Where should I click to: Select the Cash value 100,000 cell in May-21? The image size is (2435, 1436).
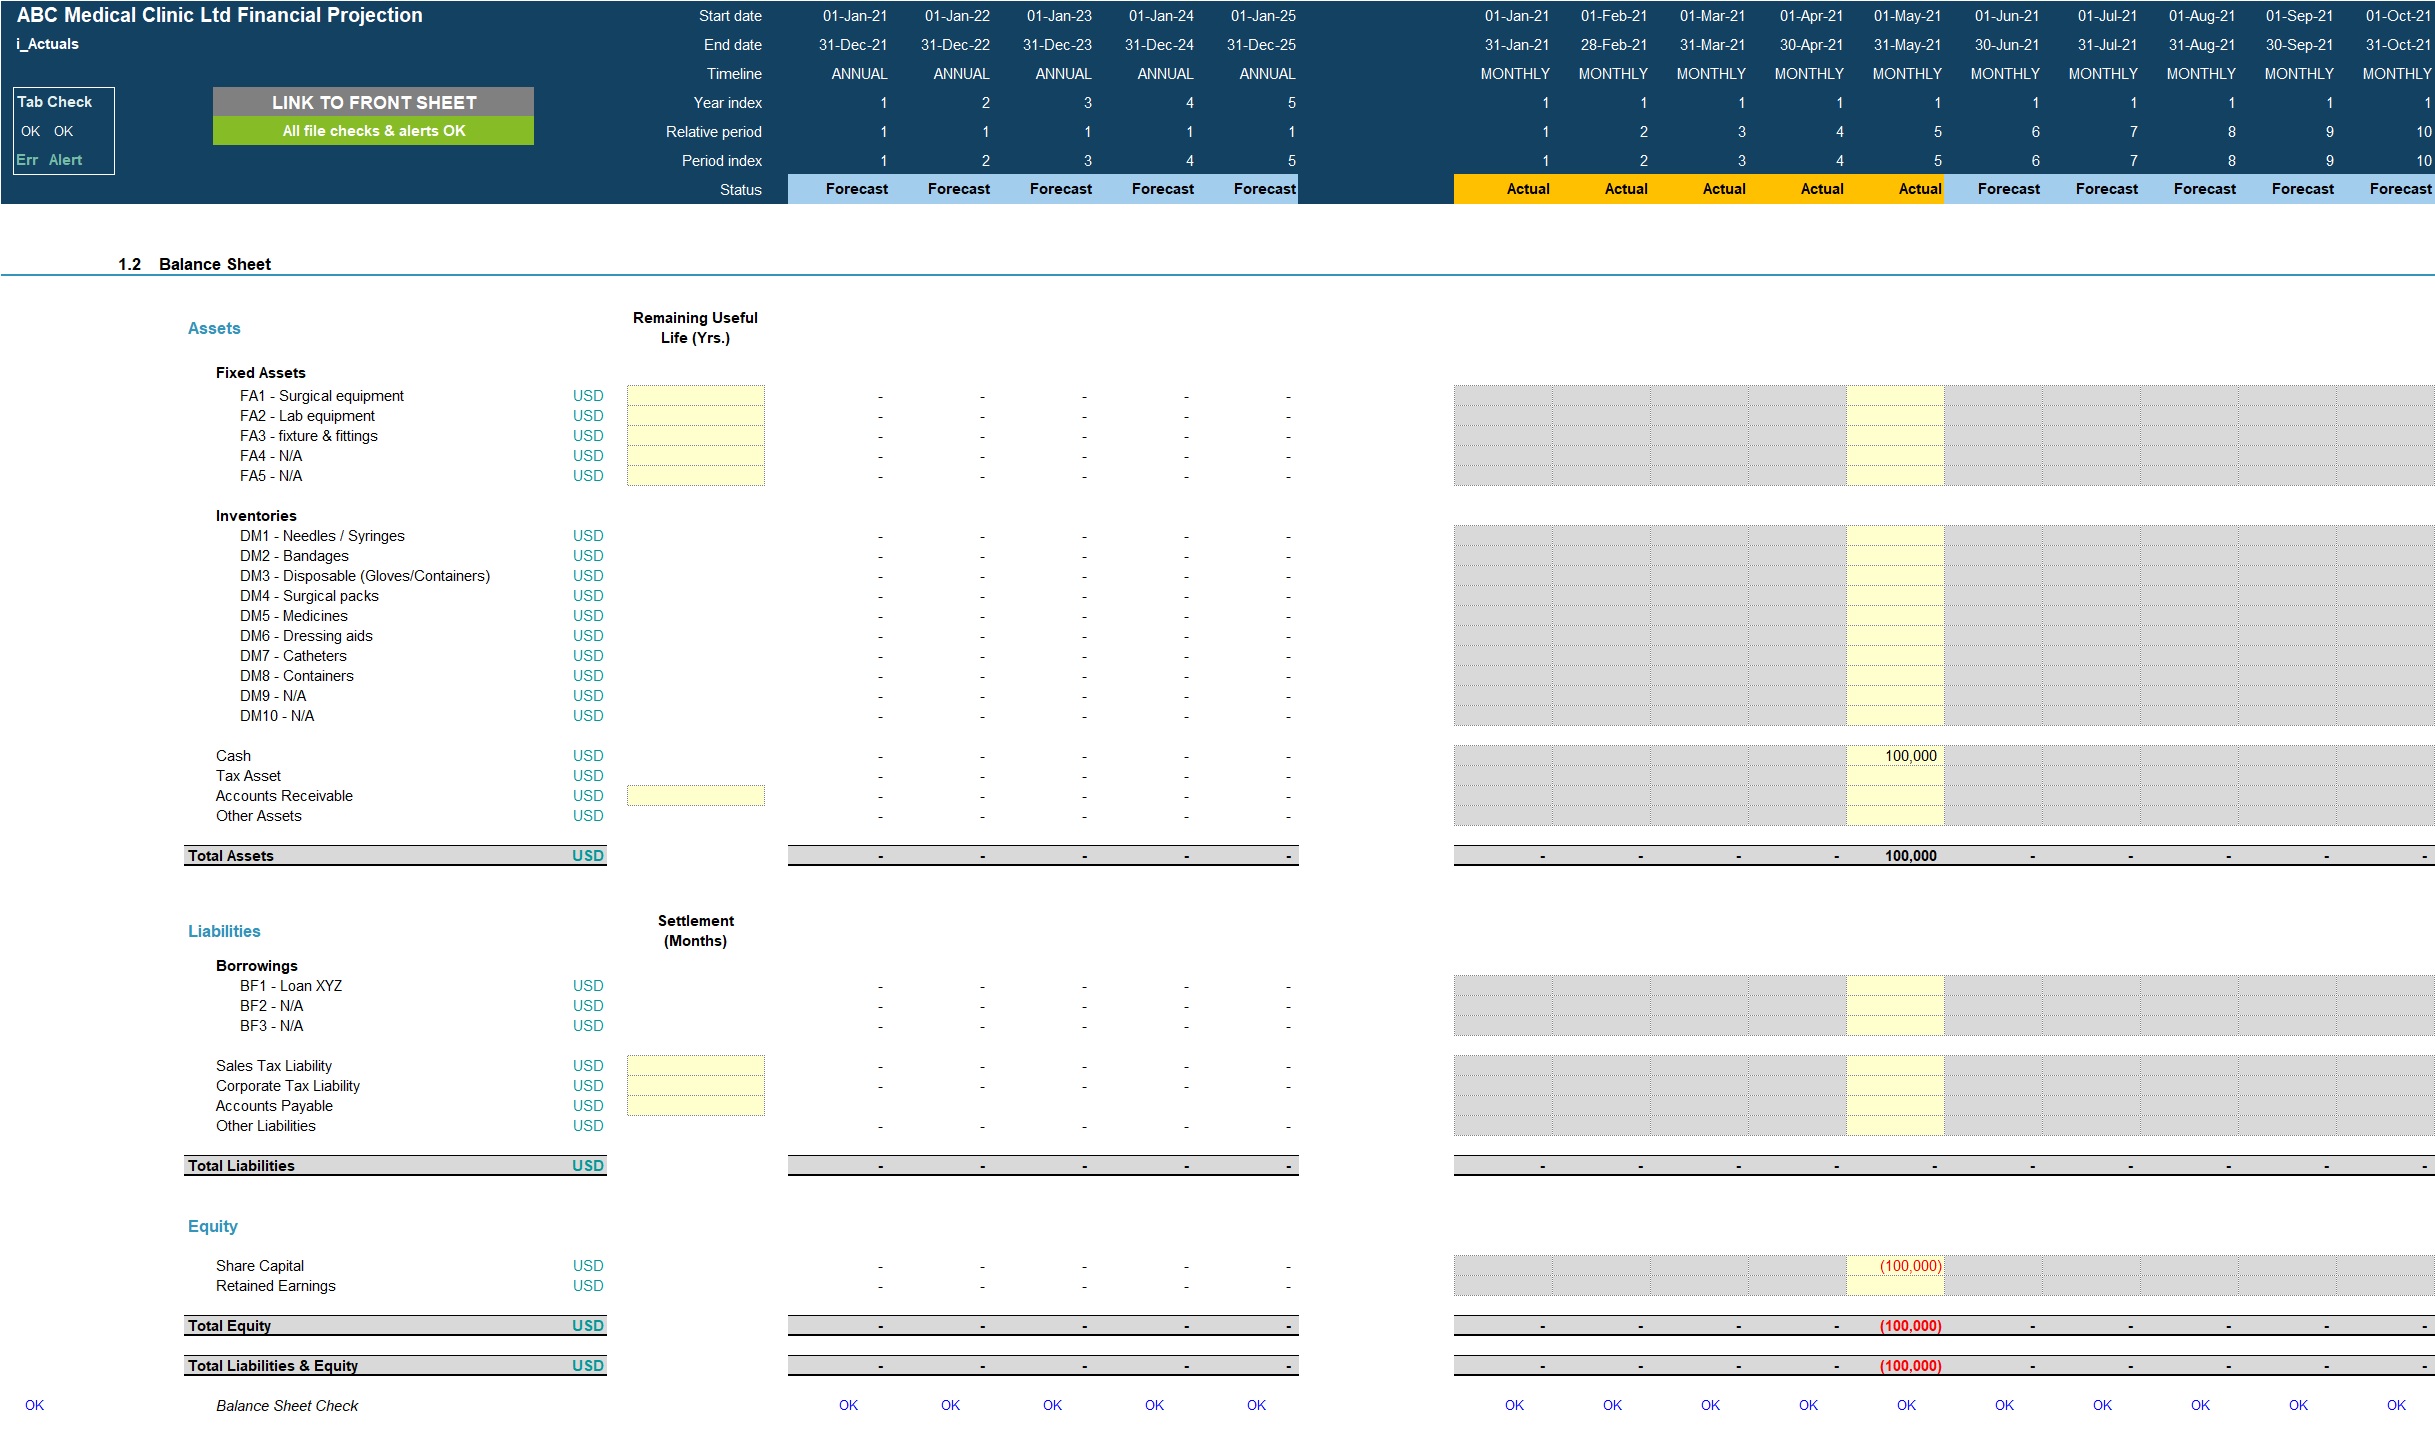1895,756
